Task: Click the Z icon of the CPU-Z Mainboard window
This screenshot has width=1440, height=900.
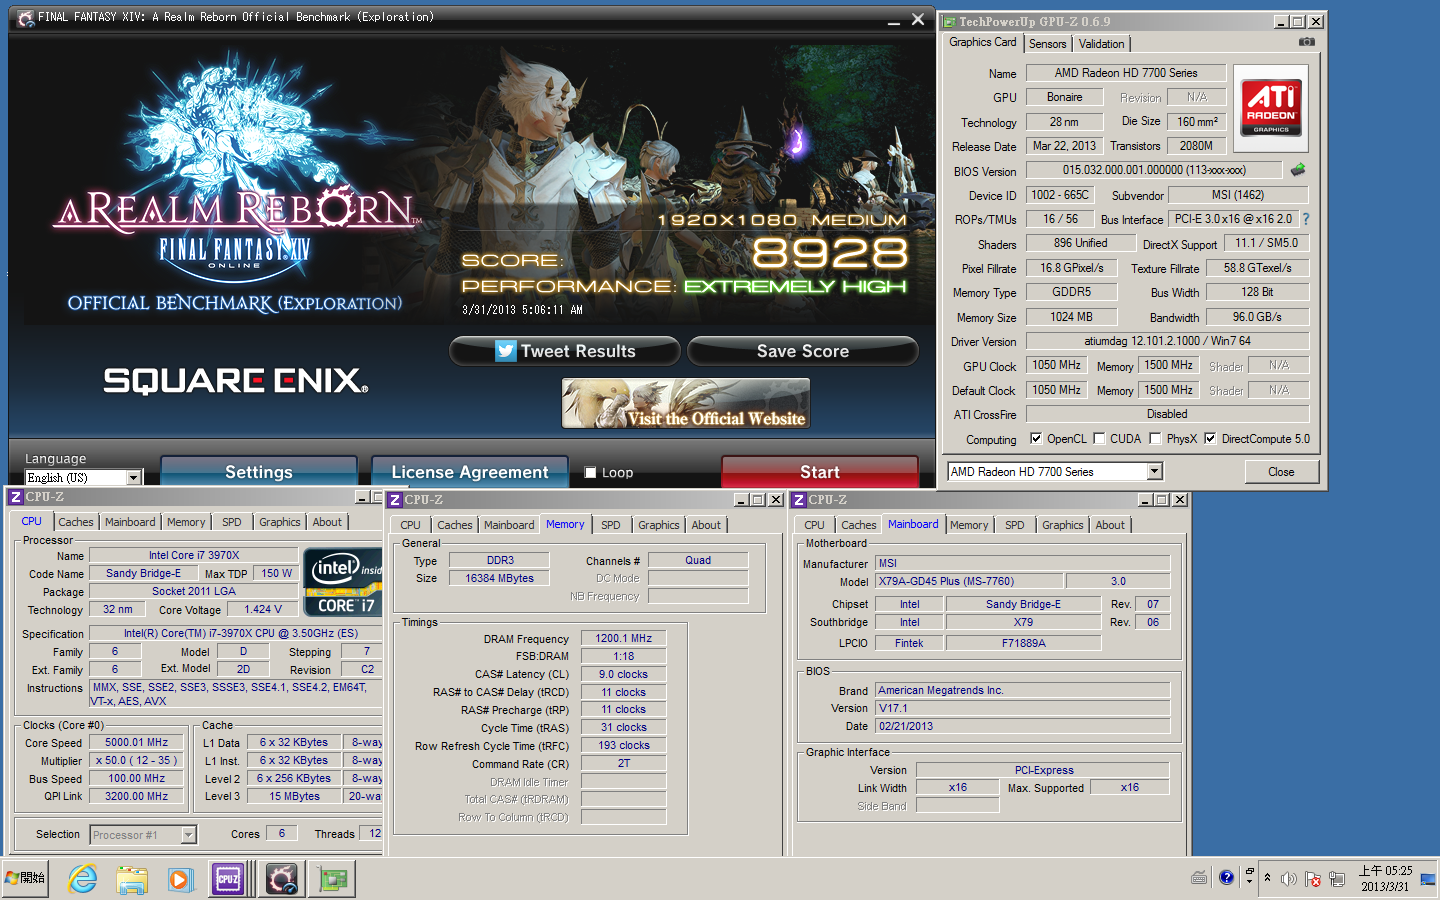Action: pyautogui.click(x=799, y=500)
